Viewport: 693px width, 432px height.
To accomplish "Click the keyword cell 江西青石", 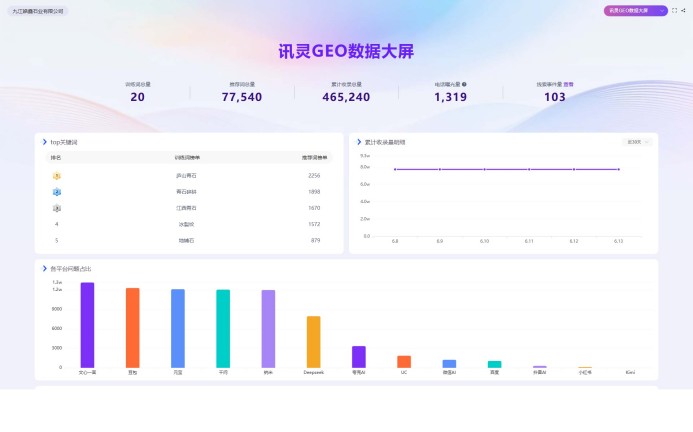I will tap(186, 208).
